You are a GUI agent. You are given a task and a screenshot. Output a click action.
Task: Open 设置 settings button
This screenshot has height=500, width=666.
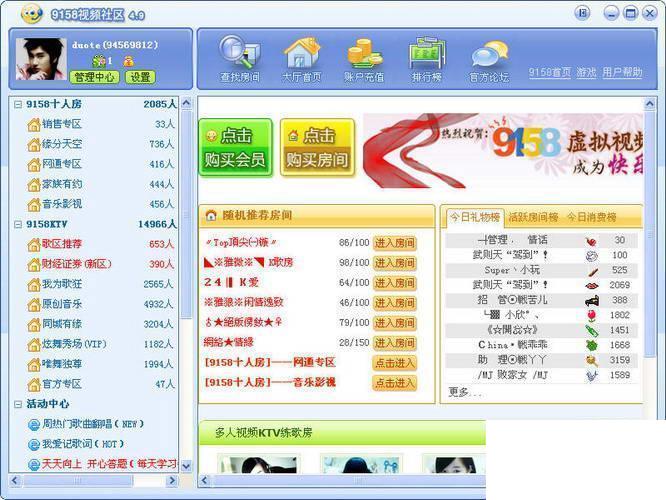pyautogui.click(x=140, y=77)
